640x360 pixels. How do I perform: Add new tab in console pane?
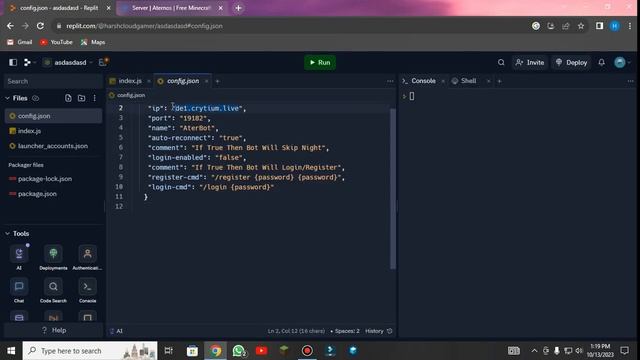499,81
